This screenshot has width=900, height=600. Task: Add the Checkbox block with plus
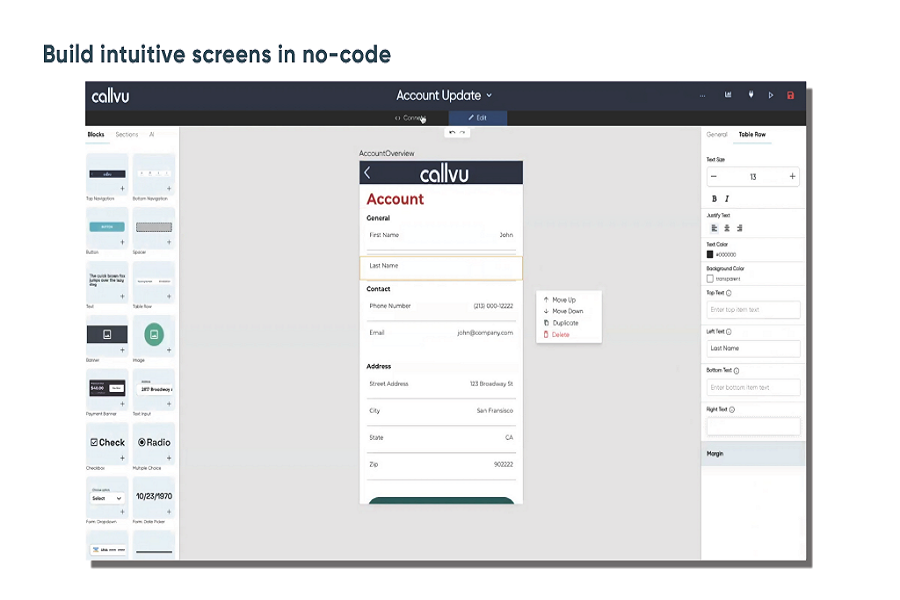122,458
